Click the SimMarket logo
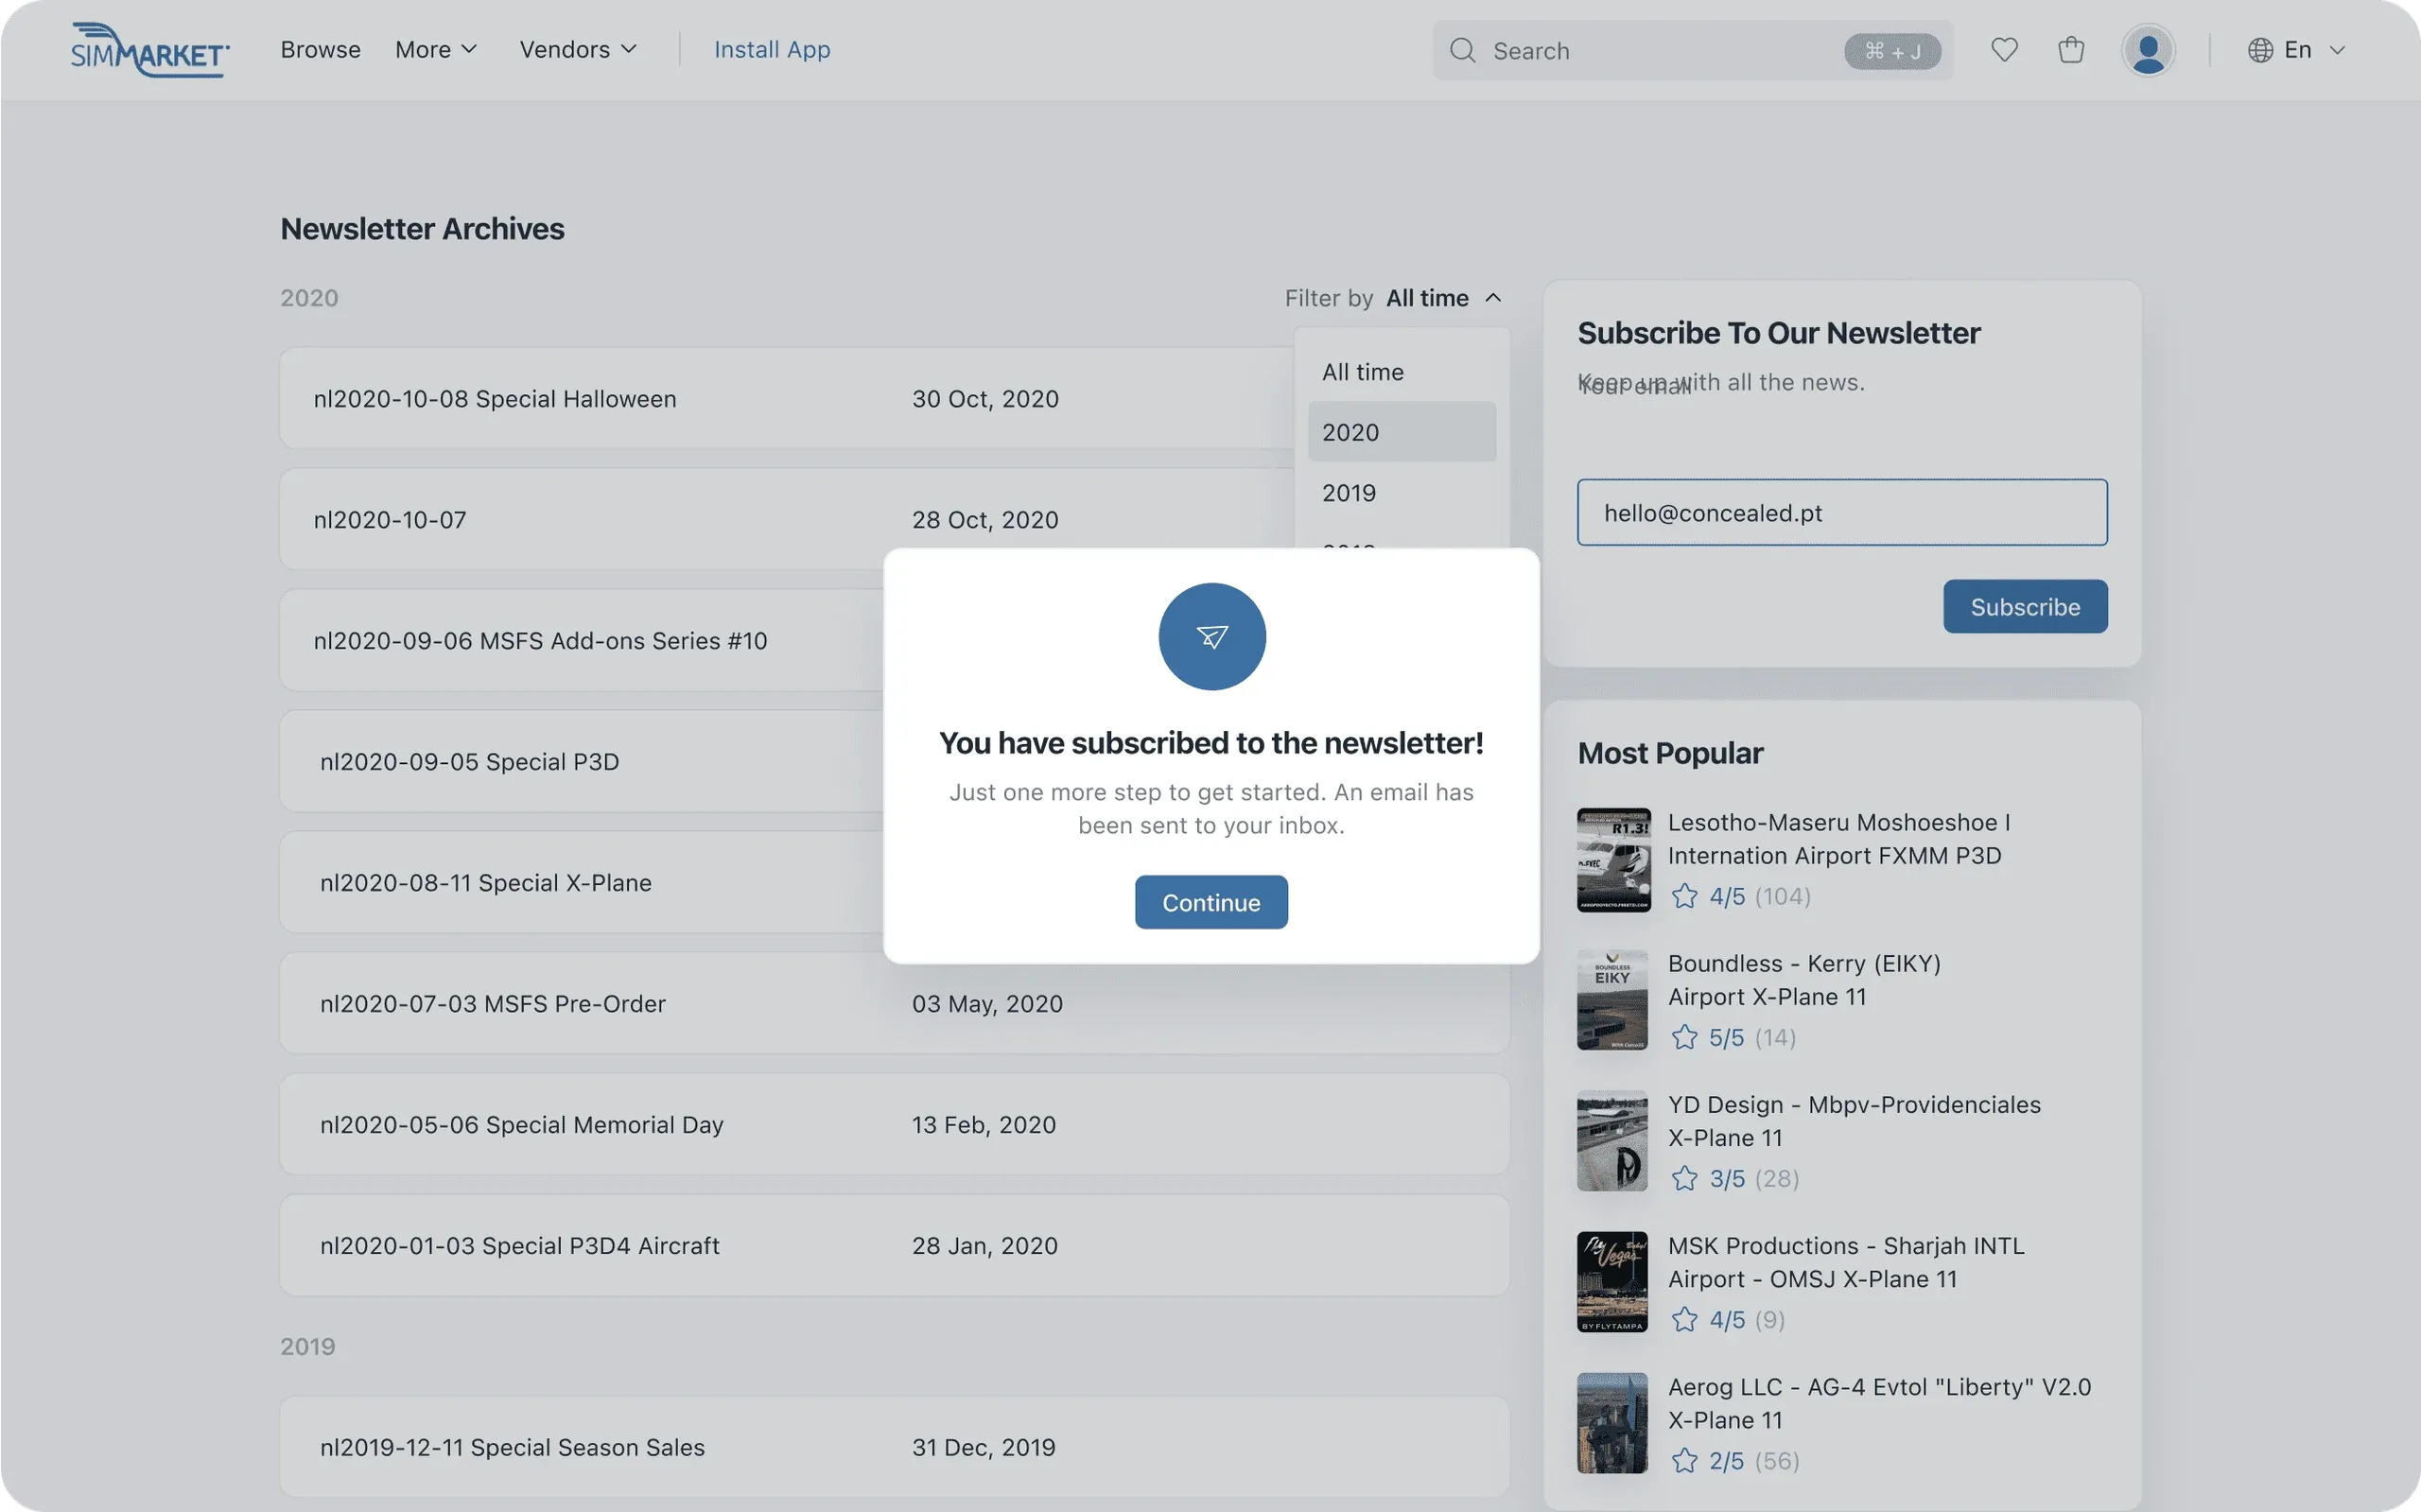This screenshot has width=2421, height=1512. pos(150,49)
